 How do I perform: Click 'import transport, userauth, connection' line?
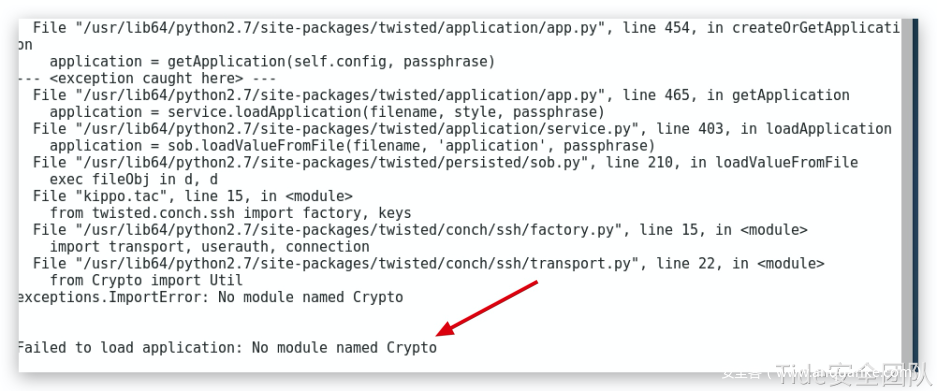(209, 247)
